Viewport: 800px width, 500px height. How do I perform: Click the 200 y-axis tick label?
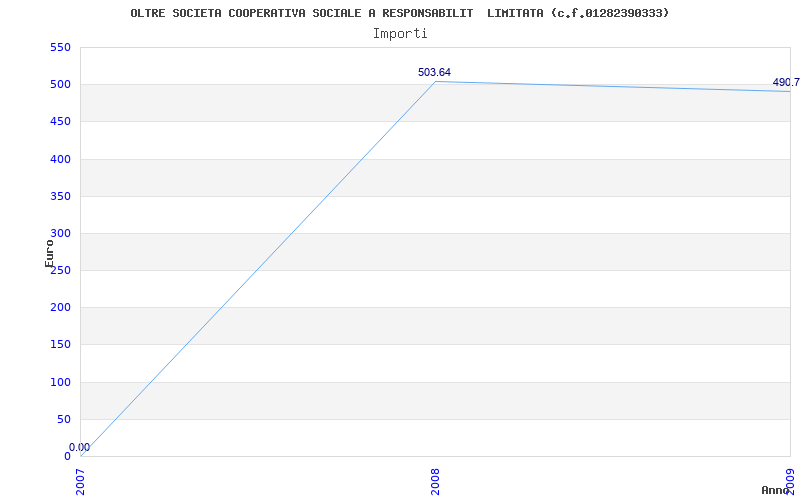click(60, 307)
